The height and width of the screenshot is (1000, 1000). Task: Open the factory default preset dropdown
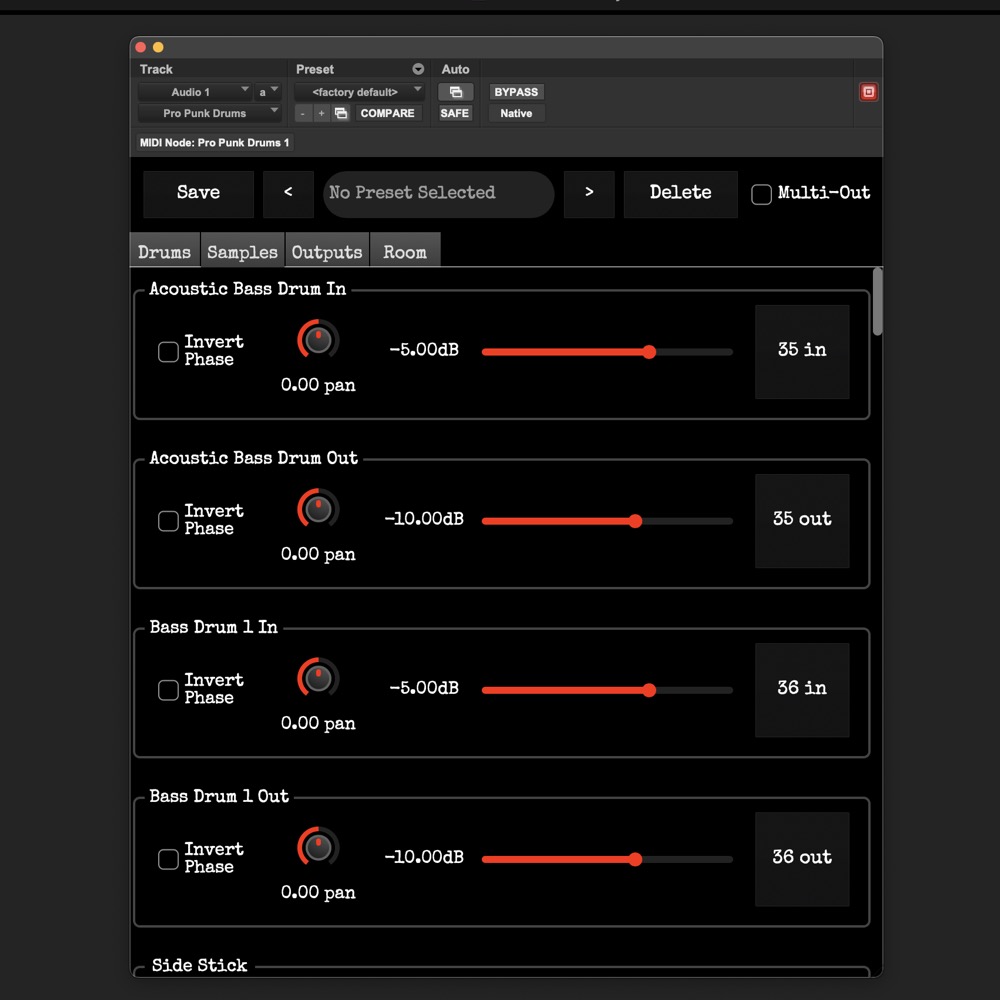click(359, 92)
